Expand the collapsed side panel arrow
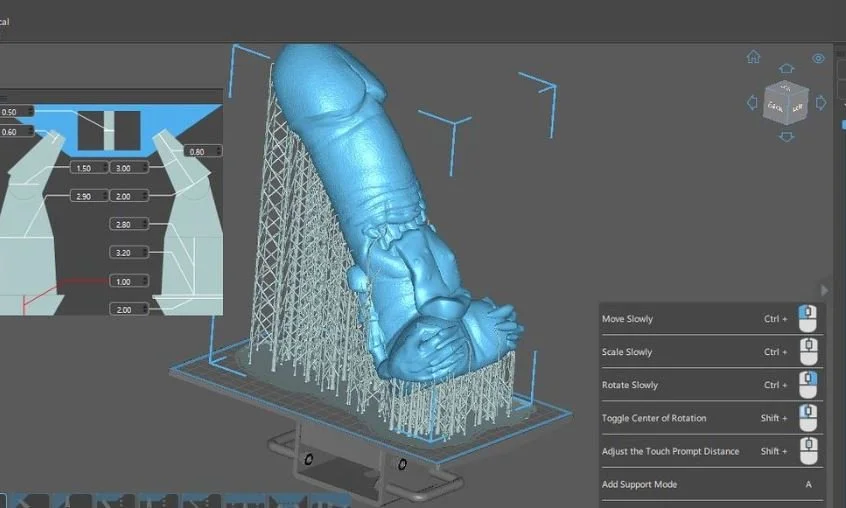 pos(824,290)
